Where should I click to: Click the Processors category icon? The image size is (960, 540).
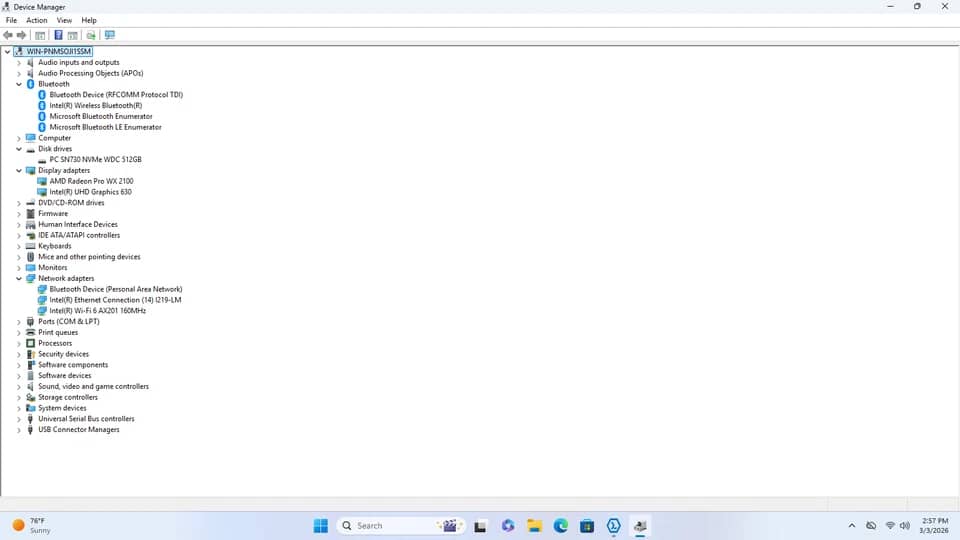click(x=31, y=343)
